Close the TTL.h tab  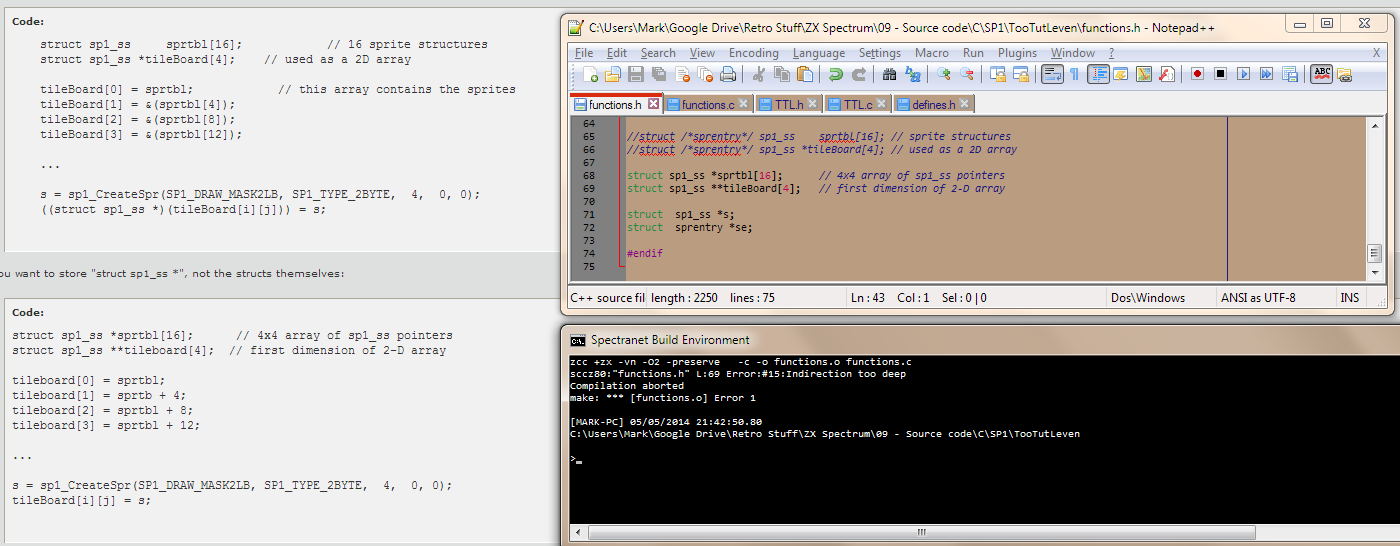pyautogui.click(x=812, y=104)
